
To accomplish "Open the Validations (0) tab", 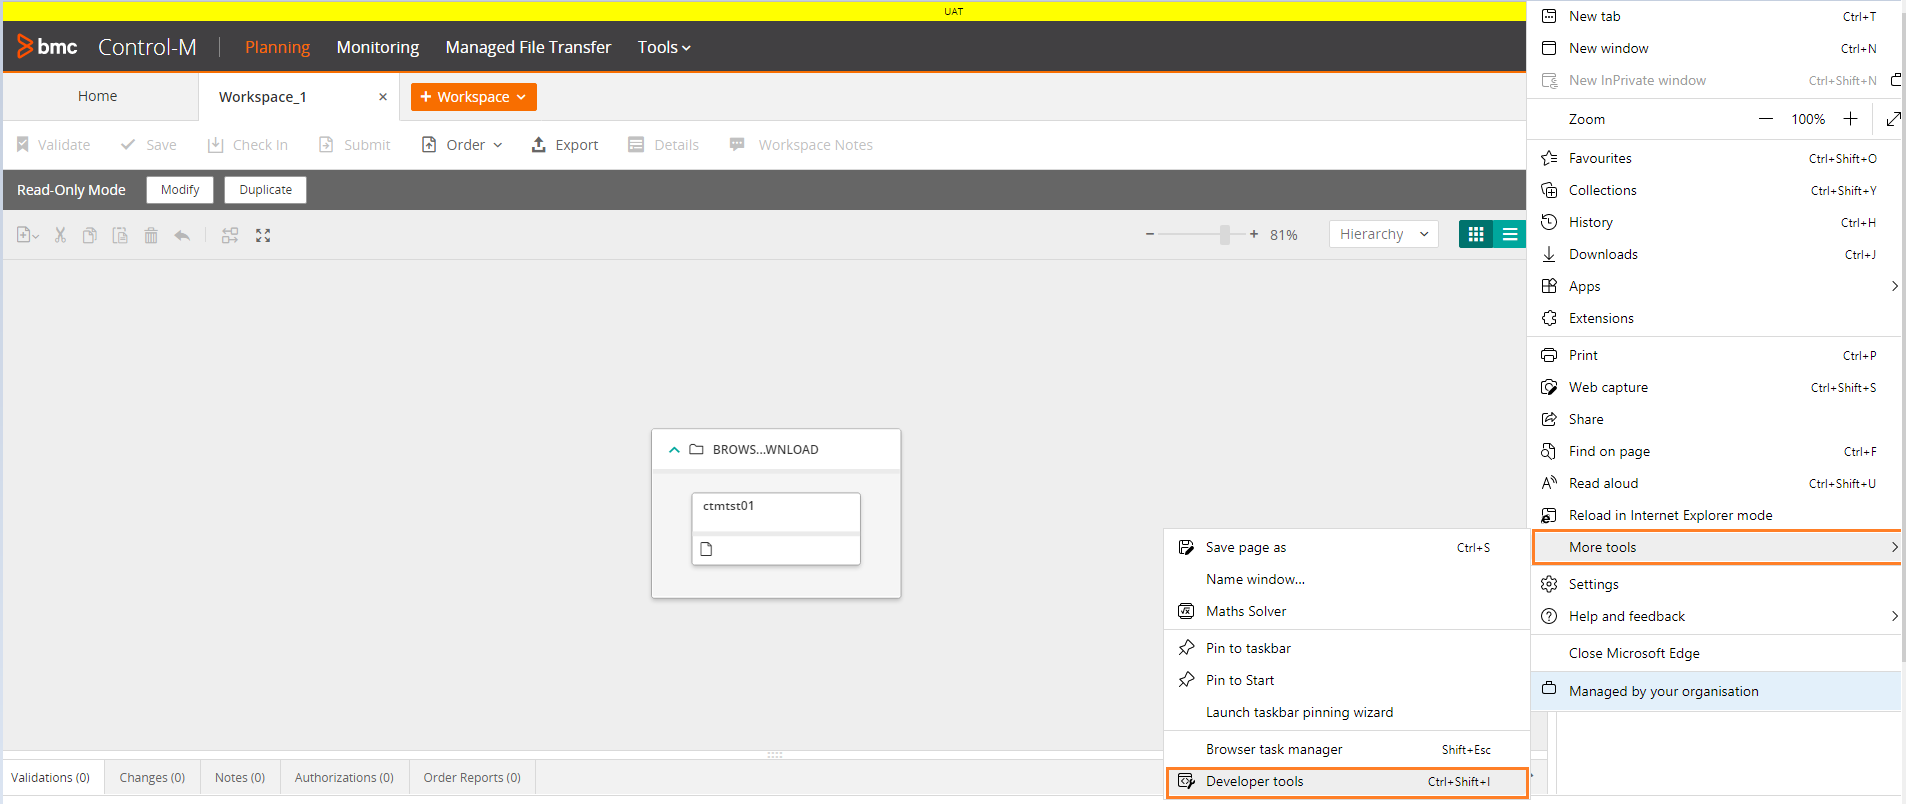I will pos(51,777).
